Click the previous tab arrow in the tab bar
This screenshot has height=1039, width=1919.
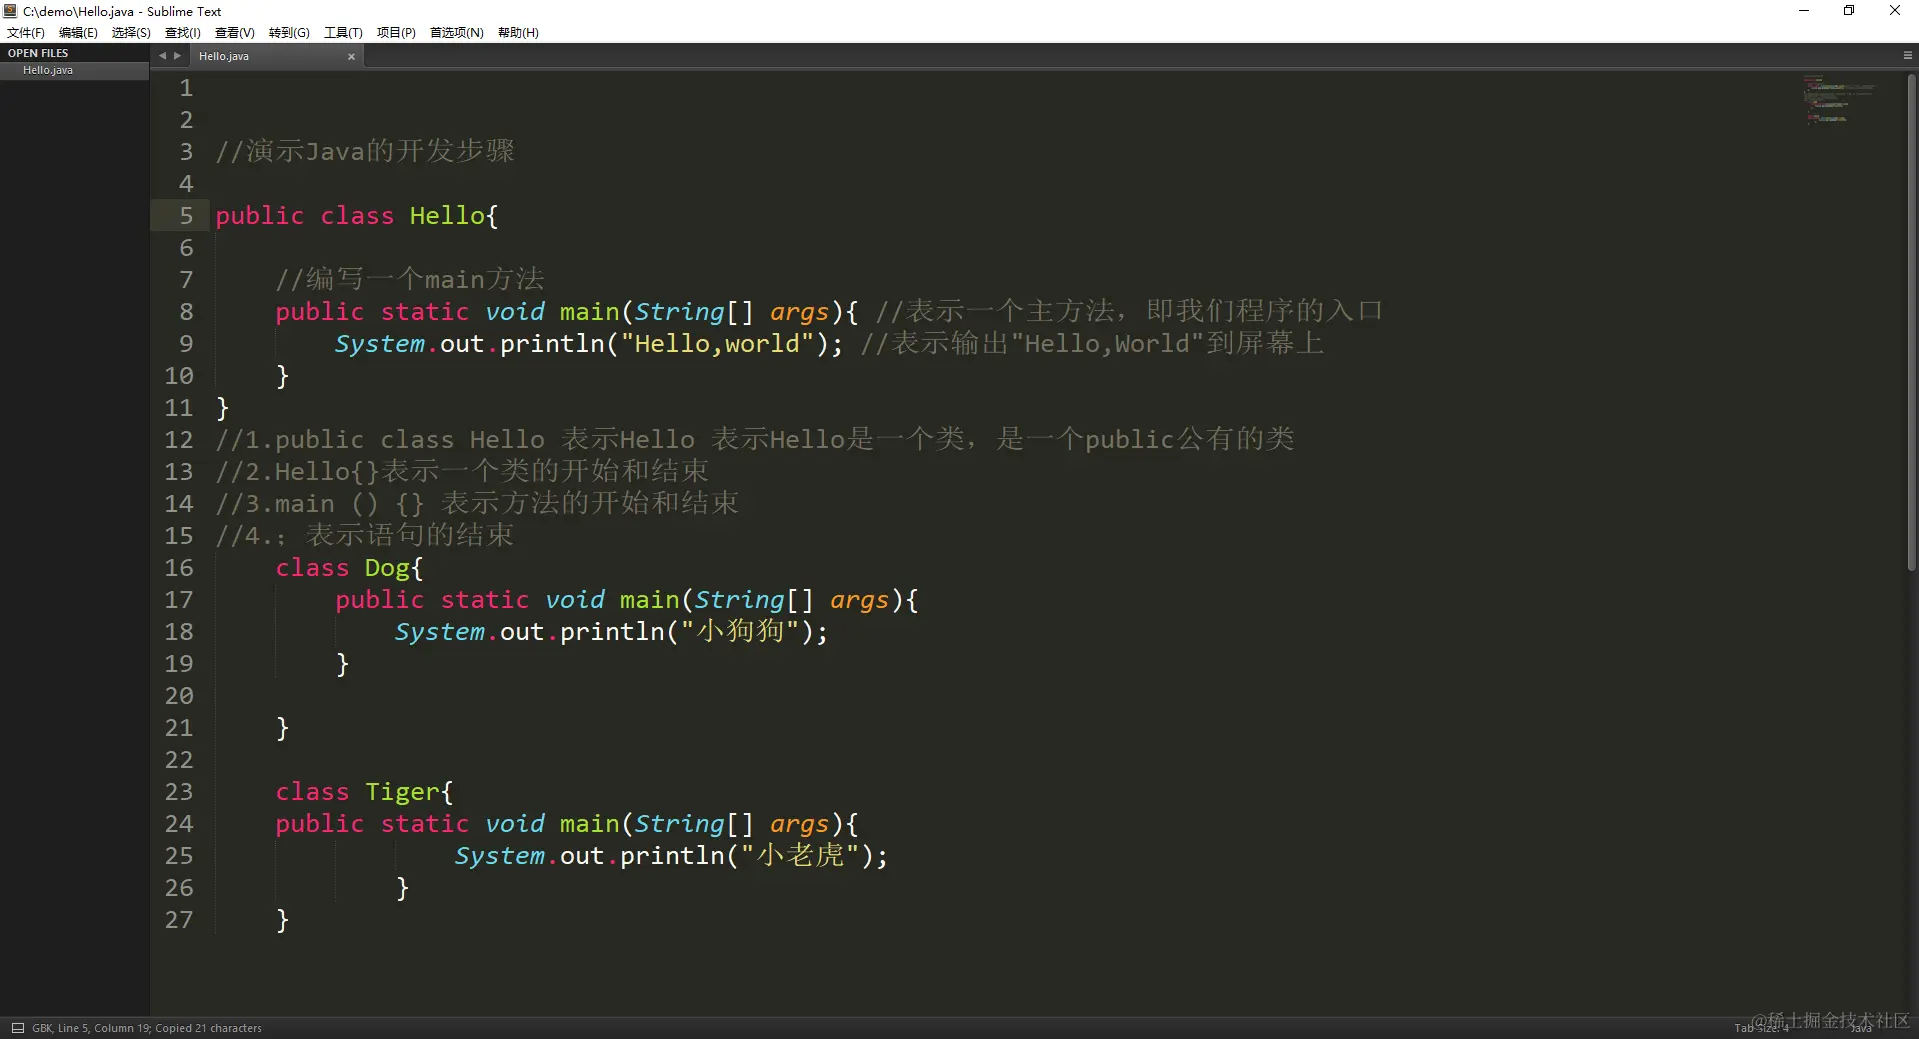(x=162, y=56)
